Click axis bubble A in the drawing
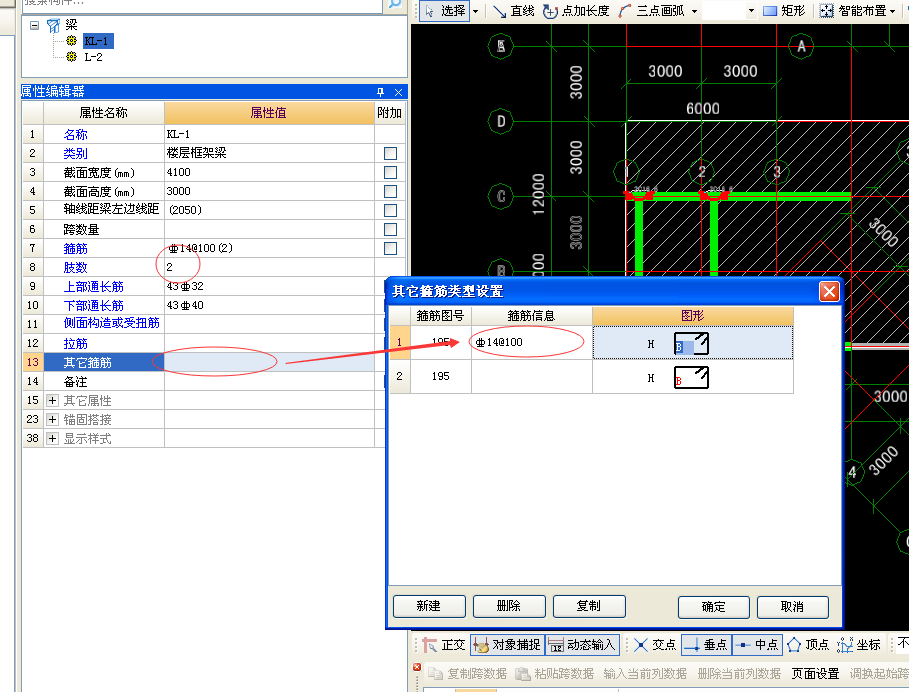 click(801, 46)
